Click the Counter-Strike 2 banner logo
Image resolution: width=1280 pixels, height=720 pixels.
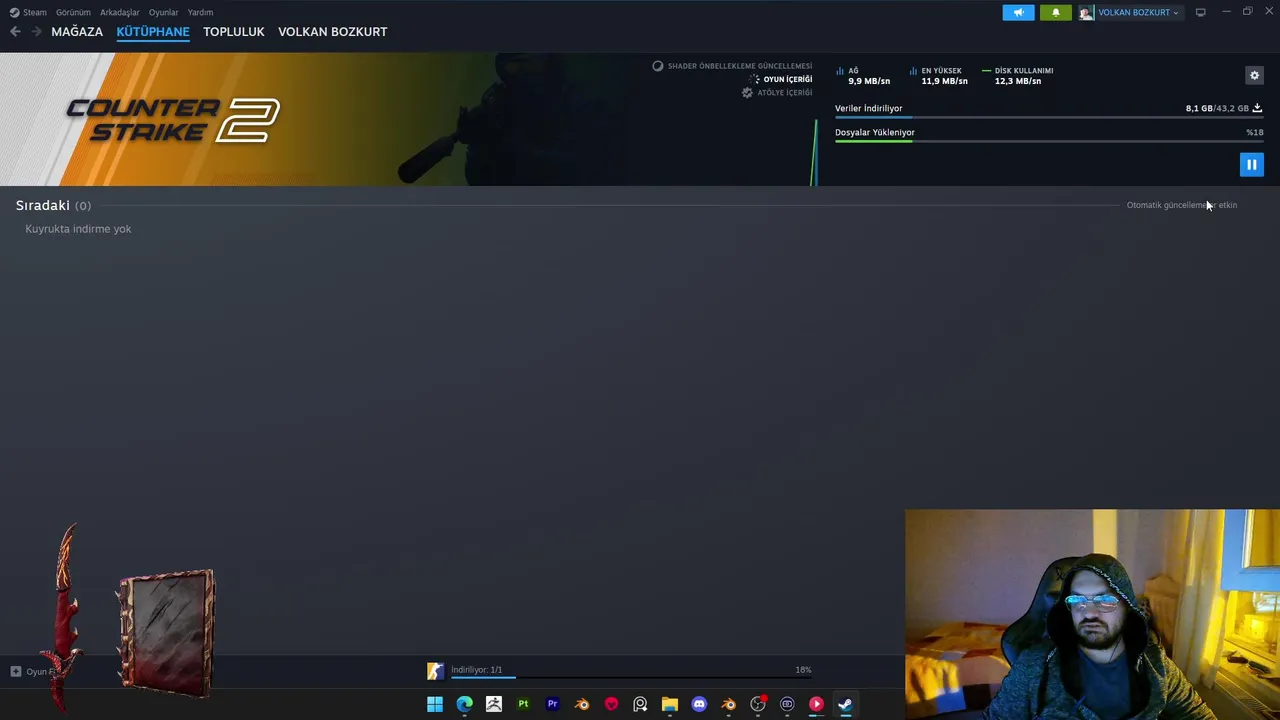click(x=173, y=119)
